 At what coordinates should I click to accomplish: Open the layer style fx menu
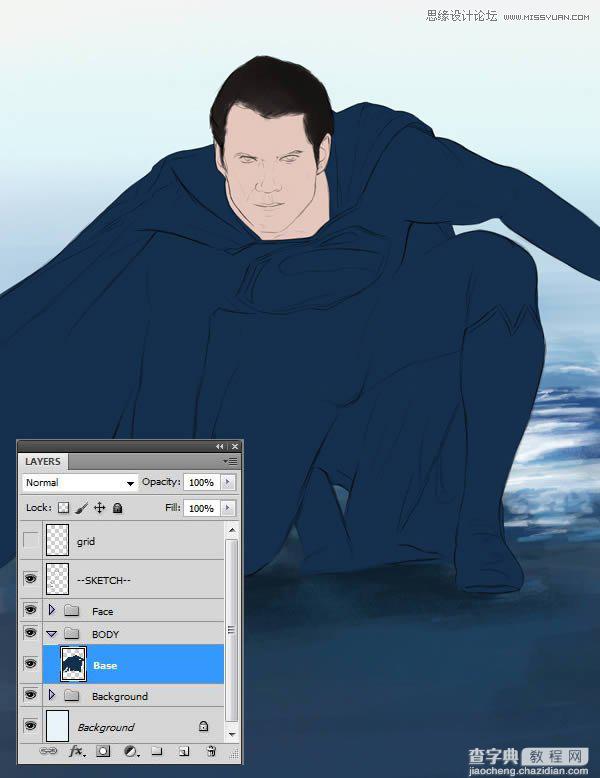pos(76,751)
